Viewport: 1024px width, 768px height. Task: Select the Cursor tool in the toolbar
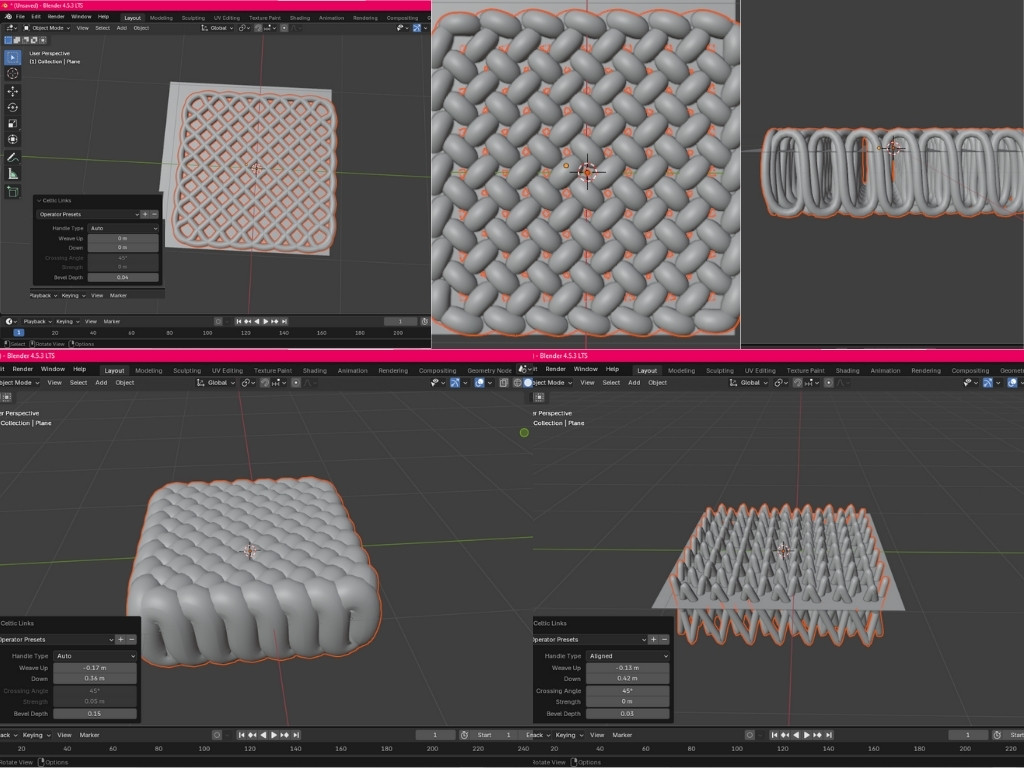click(x=13, y=74)
